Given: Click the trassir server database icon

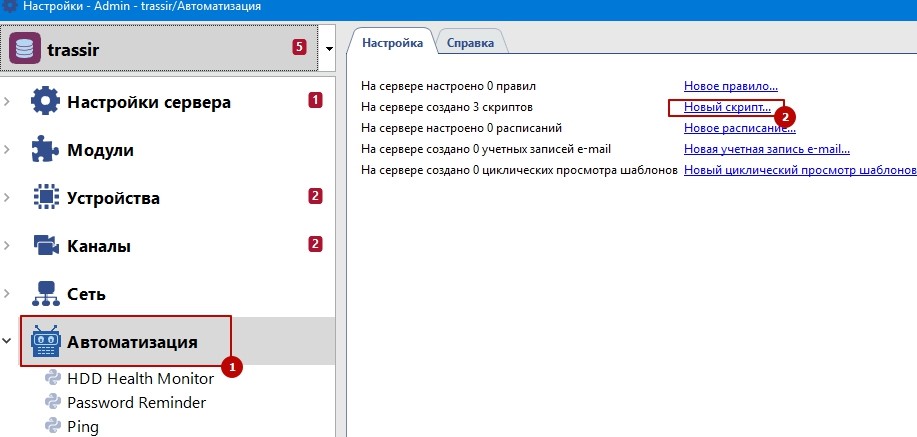Looking at the screenshot, I should coord(25,48).
